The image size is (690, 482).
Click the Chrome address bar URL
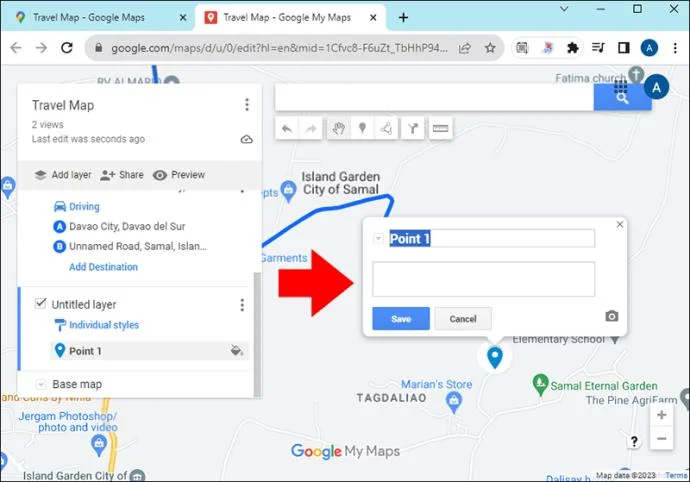279,48
